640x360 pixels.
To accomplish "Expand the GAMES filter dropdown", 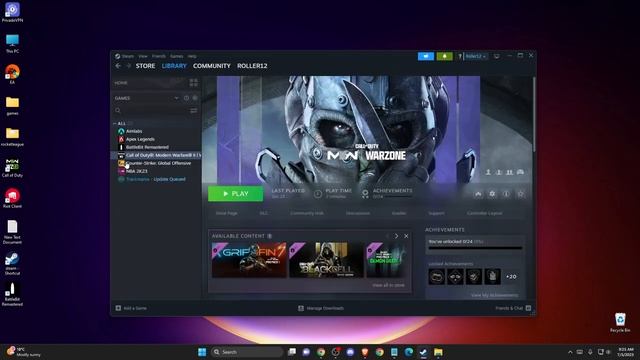I will pyautogui.click(x=176, y=98).
